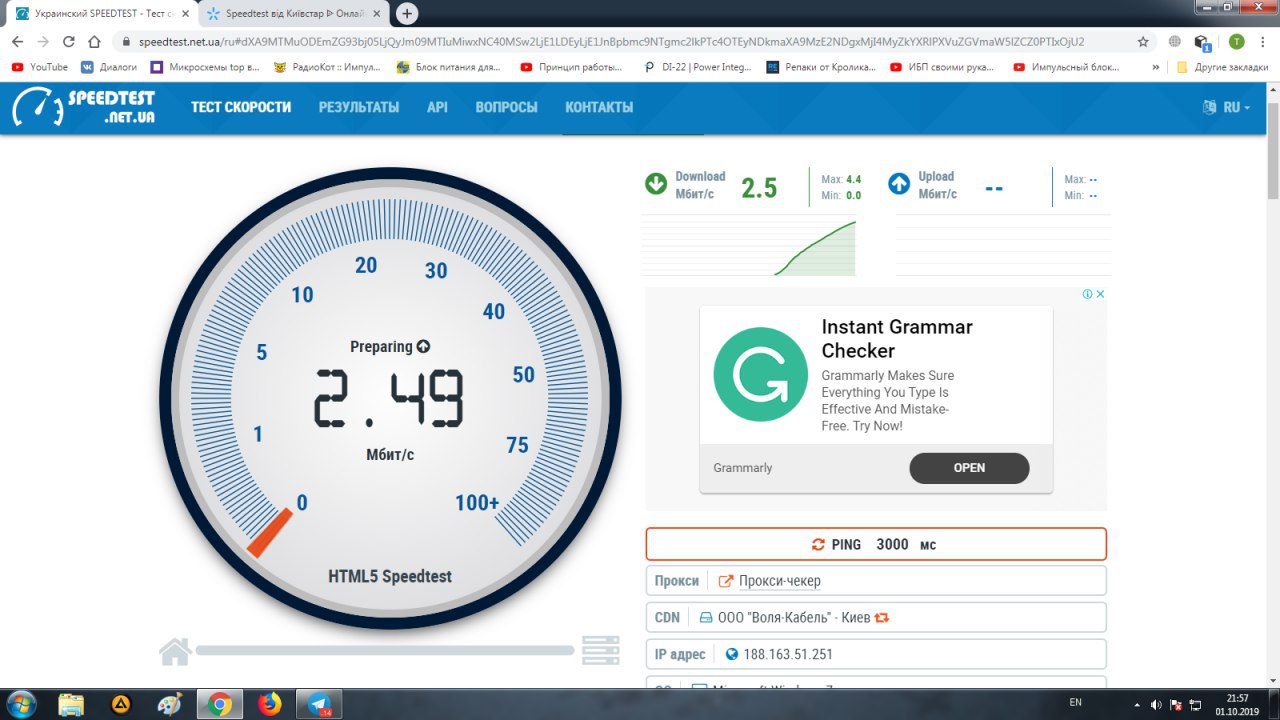This screenshot has height=720, width=1280.
Task: Open the Диалоги bookmark
Action: coord(109,67)
